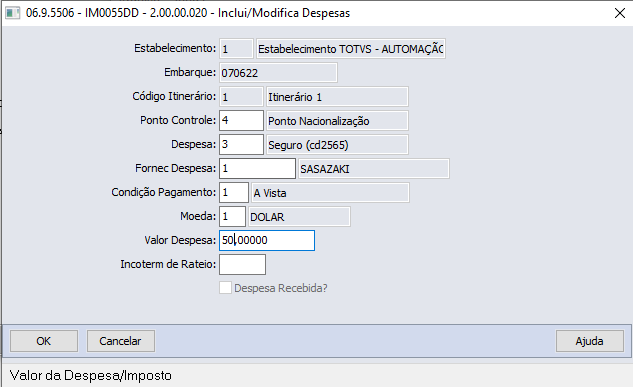The image size is (633, 387).
Task: Click the Ponto Nacionalização description
Action: pos(337,120)
